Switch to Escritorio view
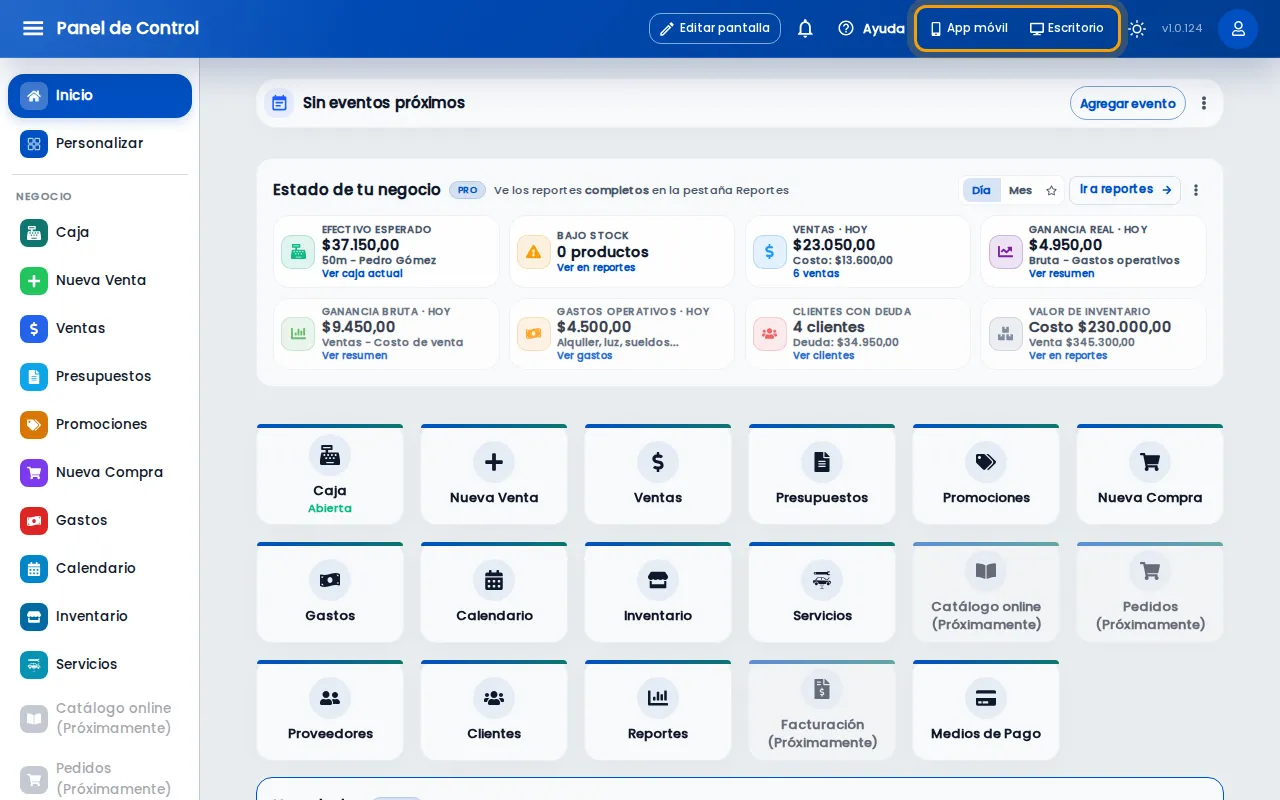Image resolution: width=1280 pixels, height=800 pixels. pos(1067,28)
